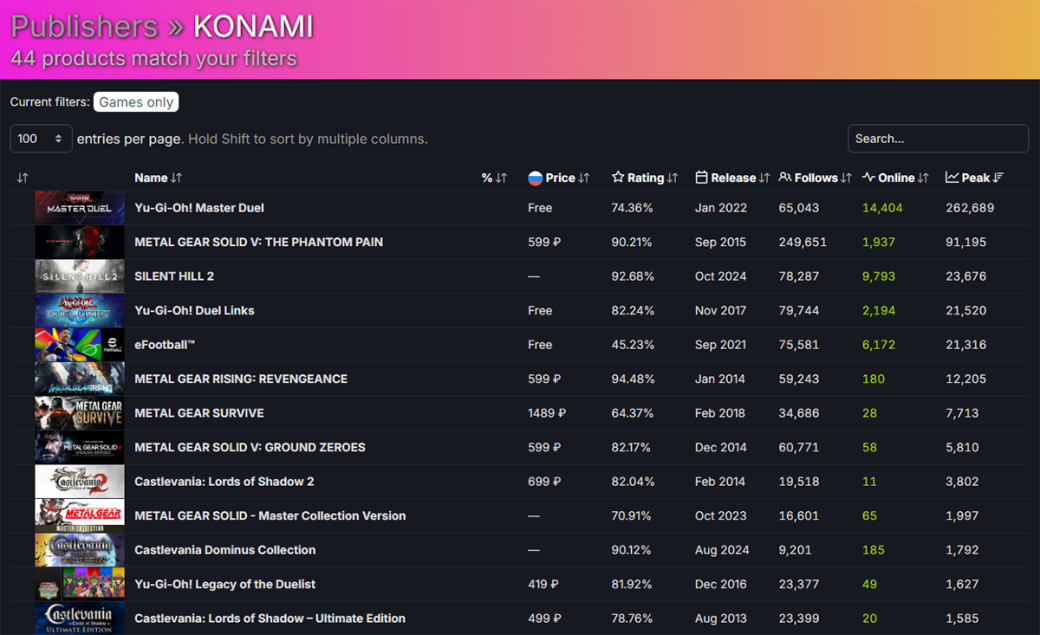The width and height of the screenshot is (1040, 635).
Task: Sort by discount percent column
Action: pyautogui.click(x=494, y=178)
